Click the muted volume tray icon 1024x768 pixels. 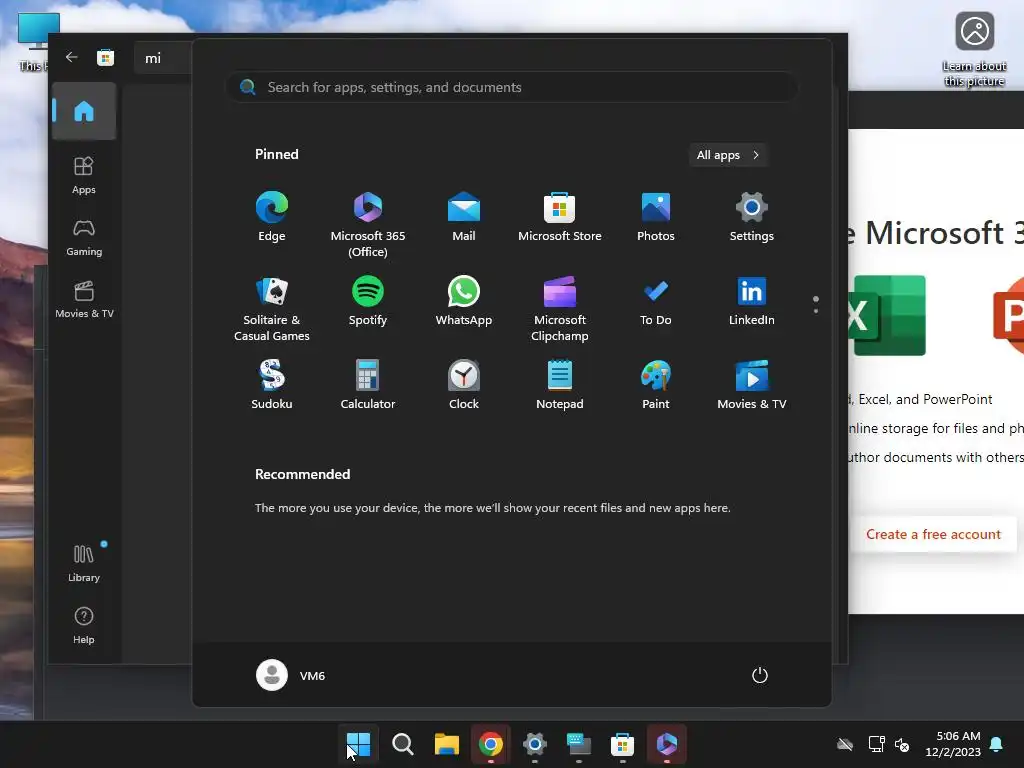point(902,744)
